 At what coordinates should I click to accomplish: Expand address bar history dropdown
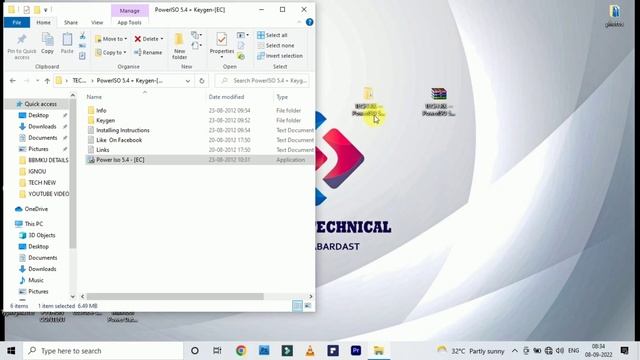tap(188, 81)
